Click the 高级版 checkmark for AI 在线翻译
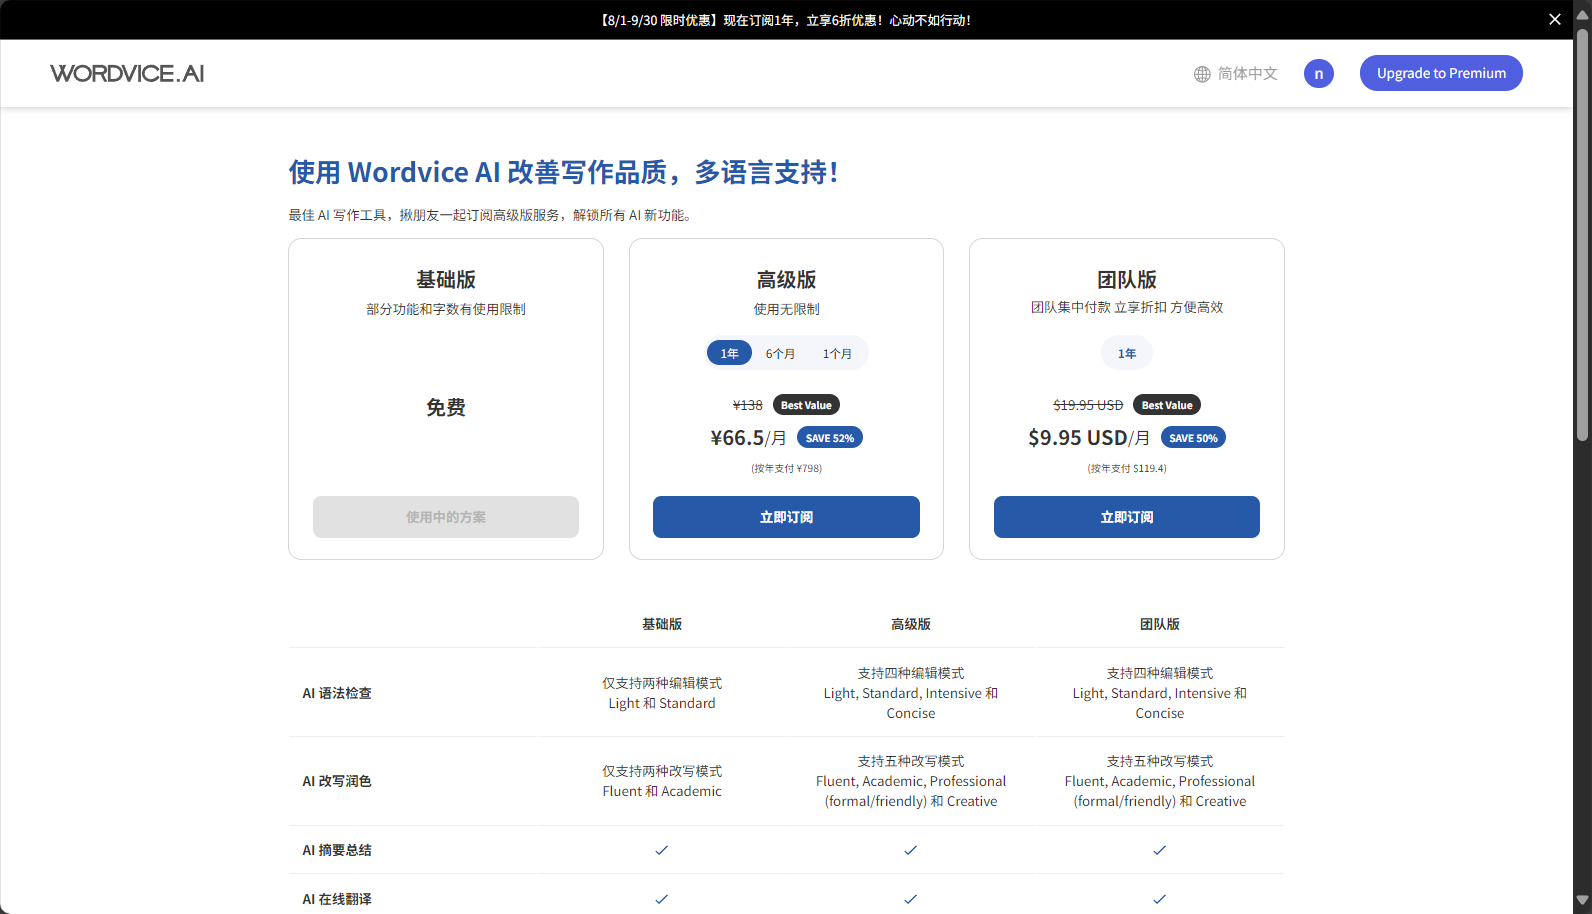1592x914 pixels. 910,899
